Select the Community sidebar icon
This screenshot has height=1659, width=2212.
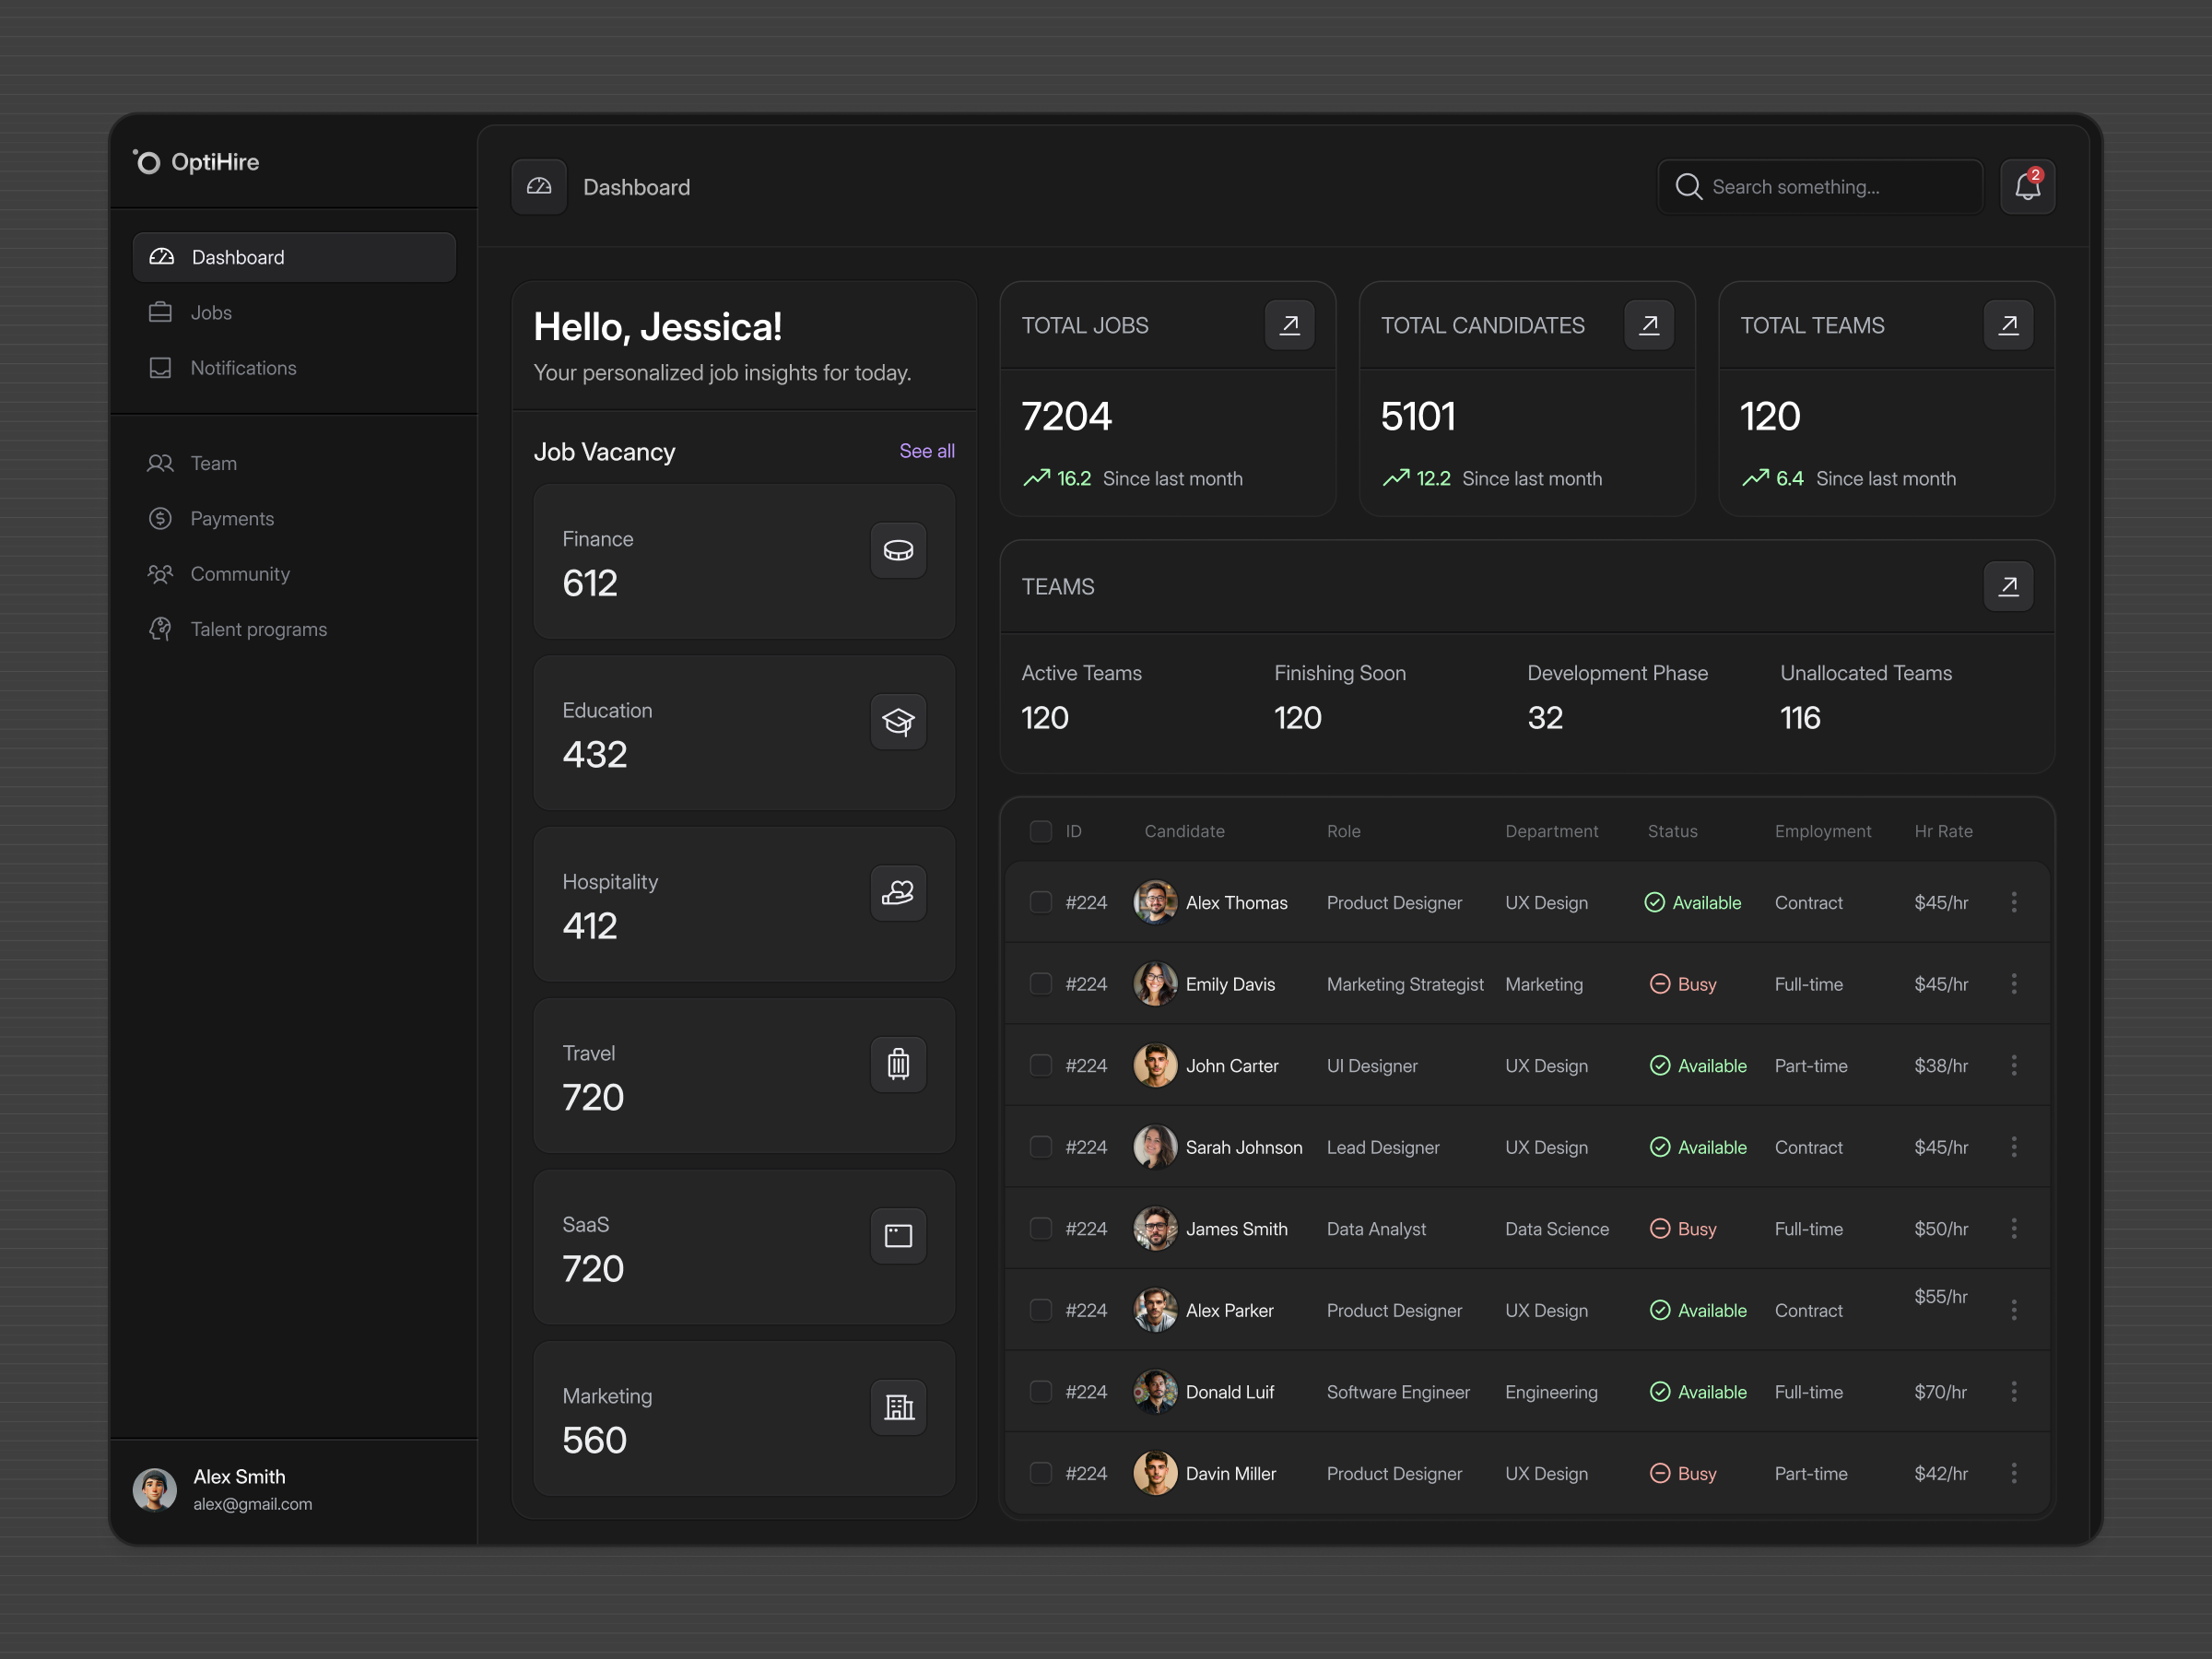[x=160, y=574]
